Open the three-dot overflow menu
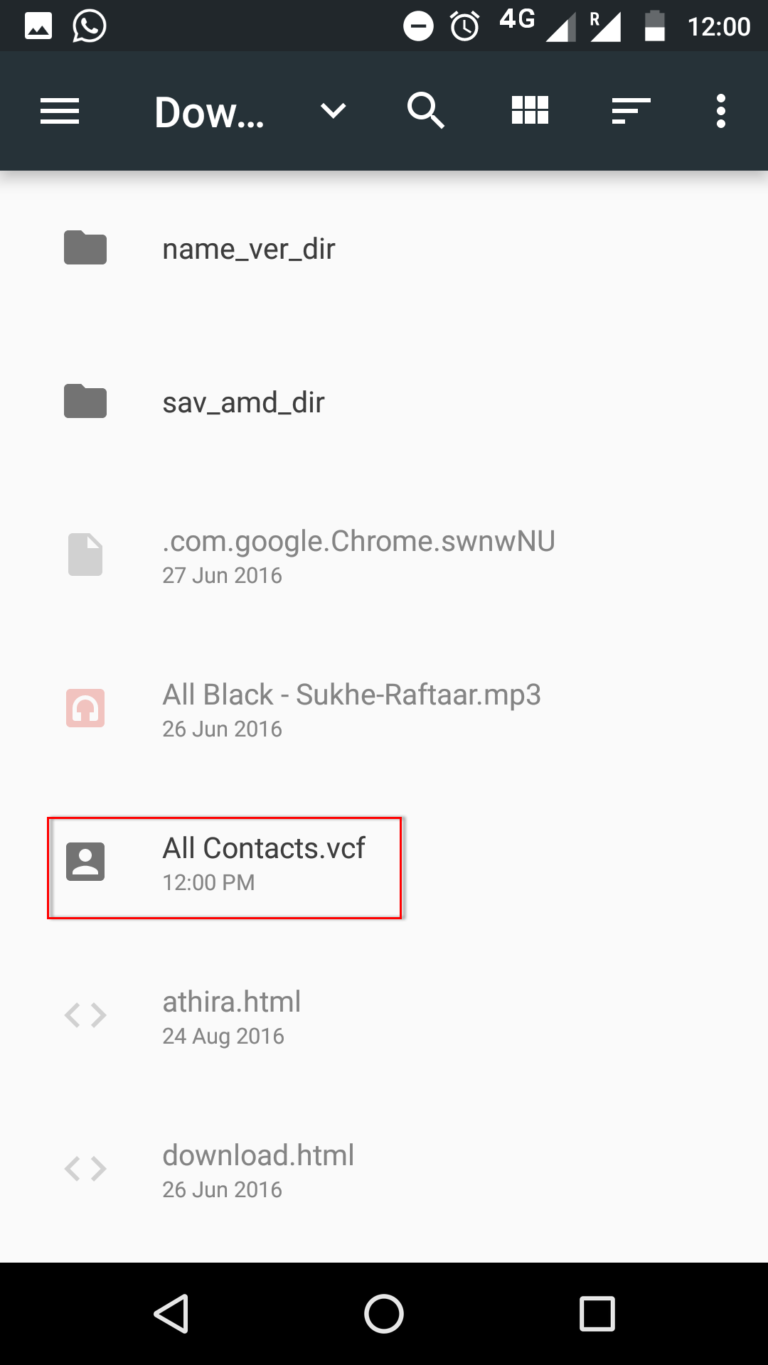The height and width of the screenshot is (1365, 768). [x=720, y=112]
